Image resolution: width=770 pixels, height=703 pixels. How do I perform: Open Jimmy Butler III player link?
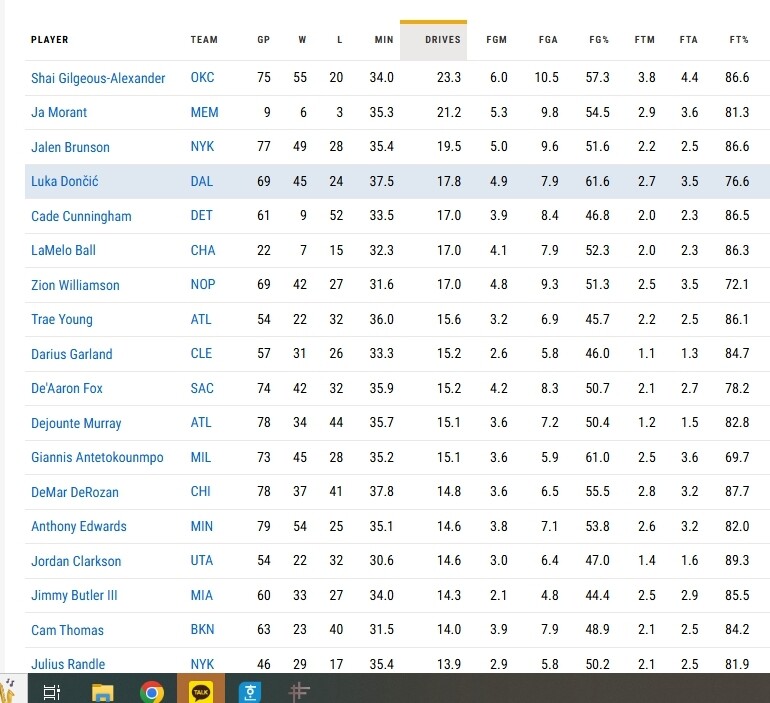(74, 595)
